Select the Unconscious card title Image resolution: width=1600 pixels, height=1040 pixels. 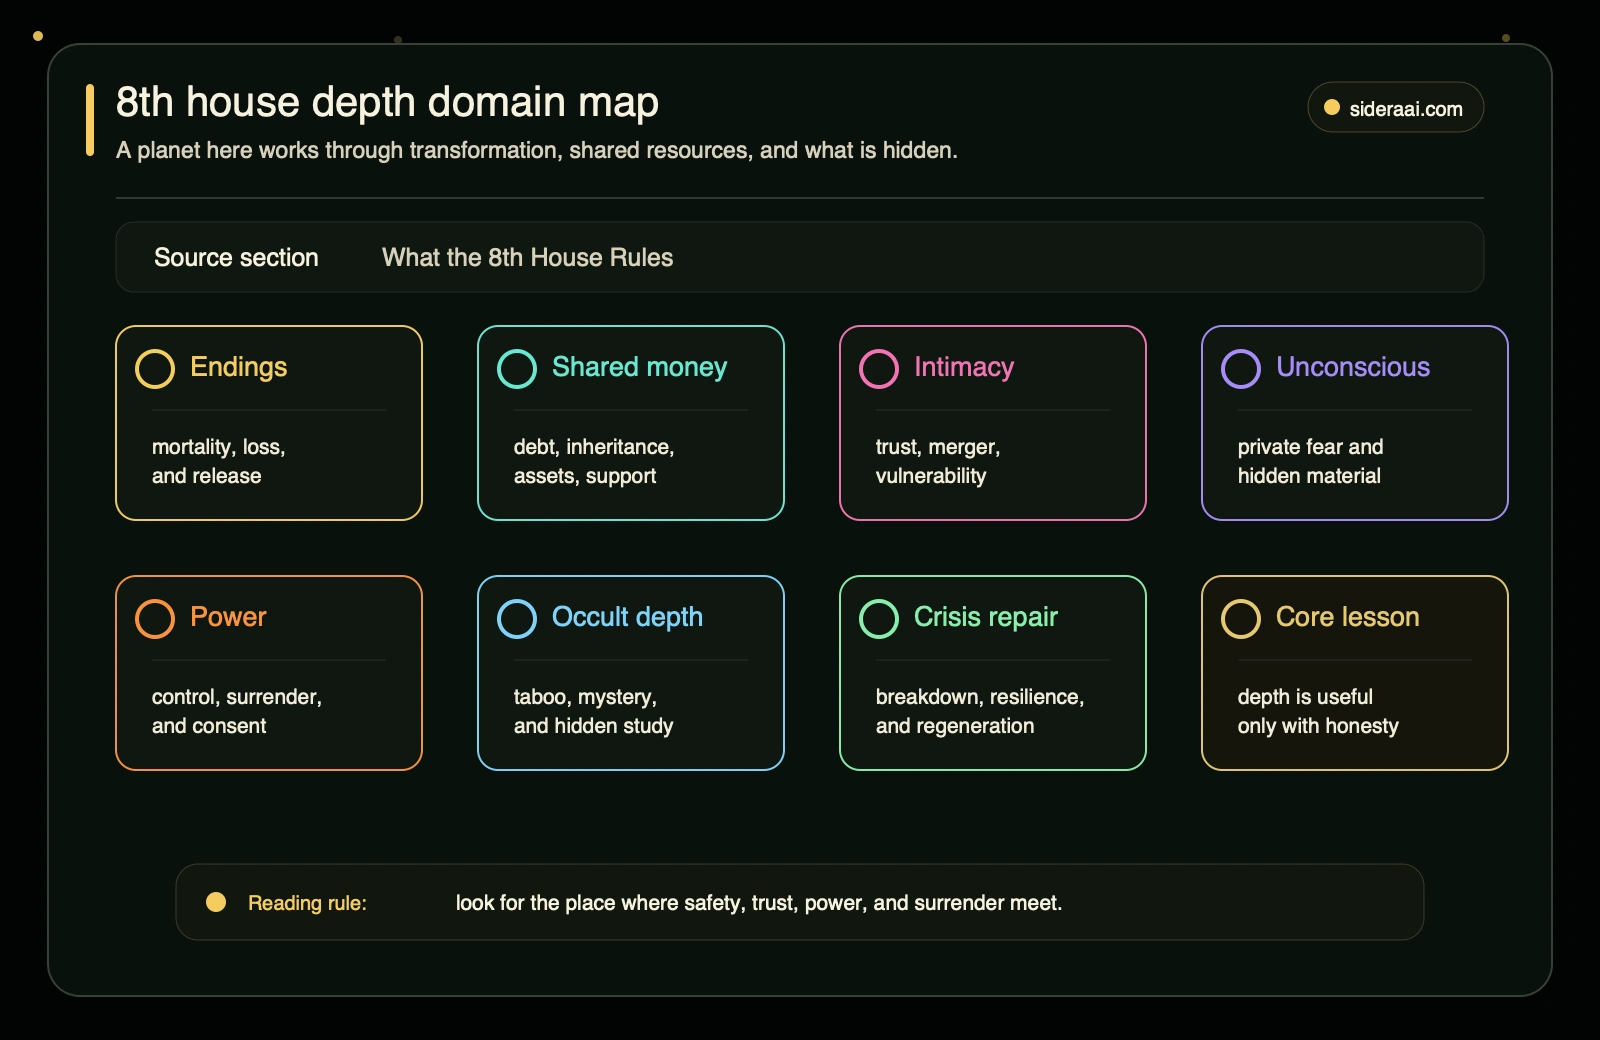(x=1353, y=368)
